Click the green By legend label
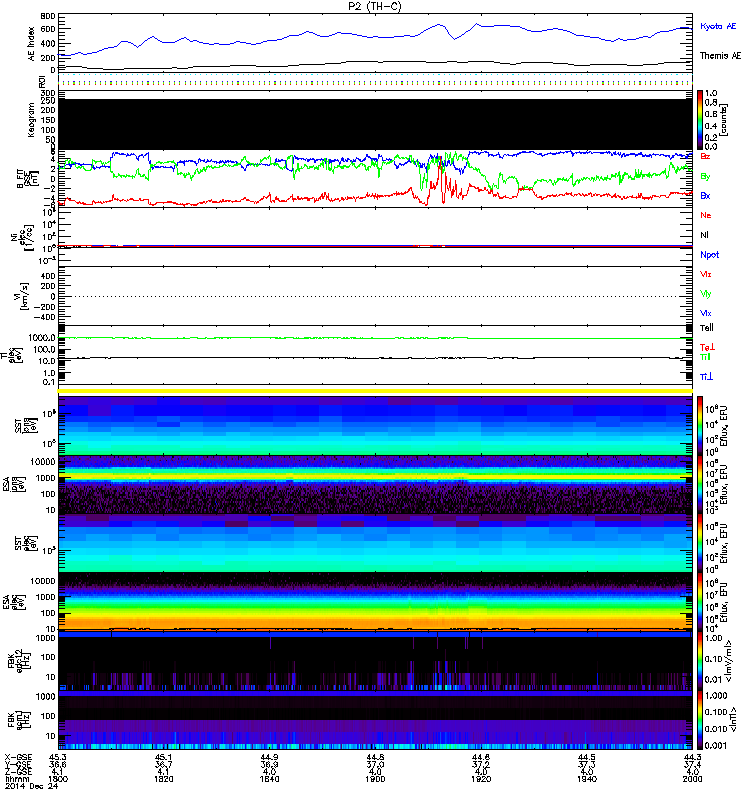 pos(705,177)
